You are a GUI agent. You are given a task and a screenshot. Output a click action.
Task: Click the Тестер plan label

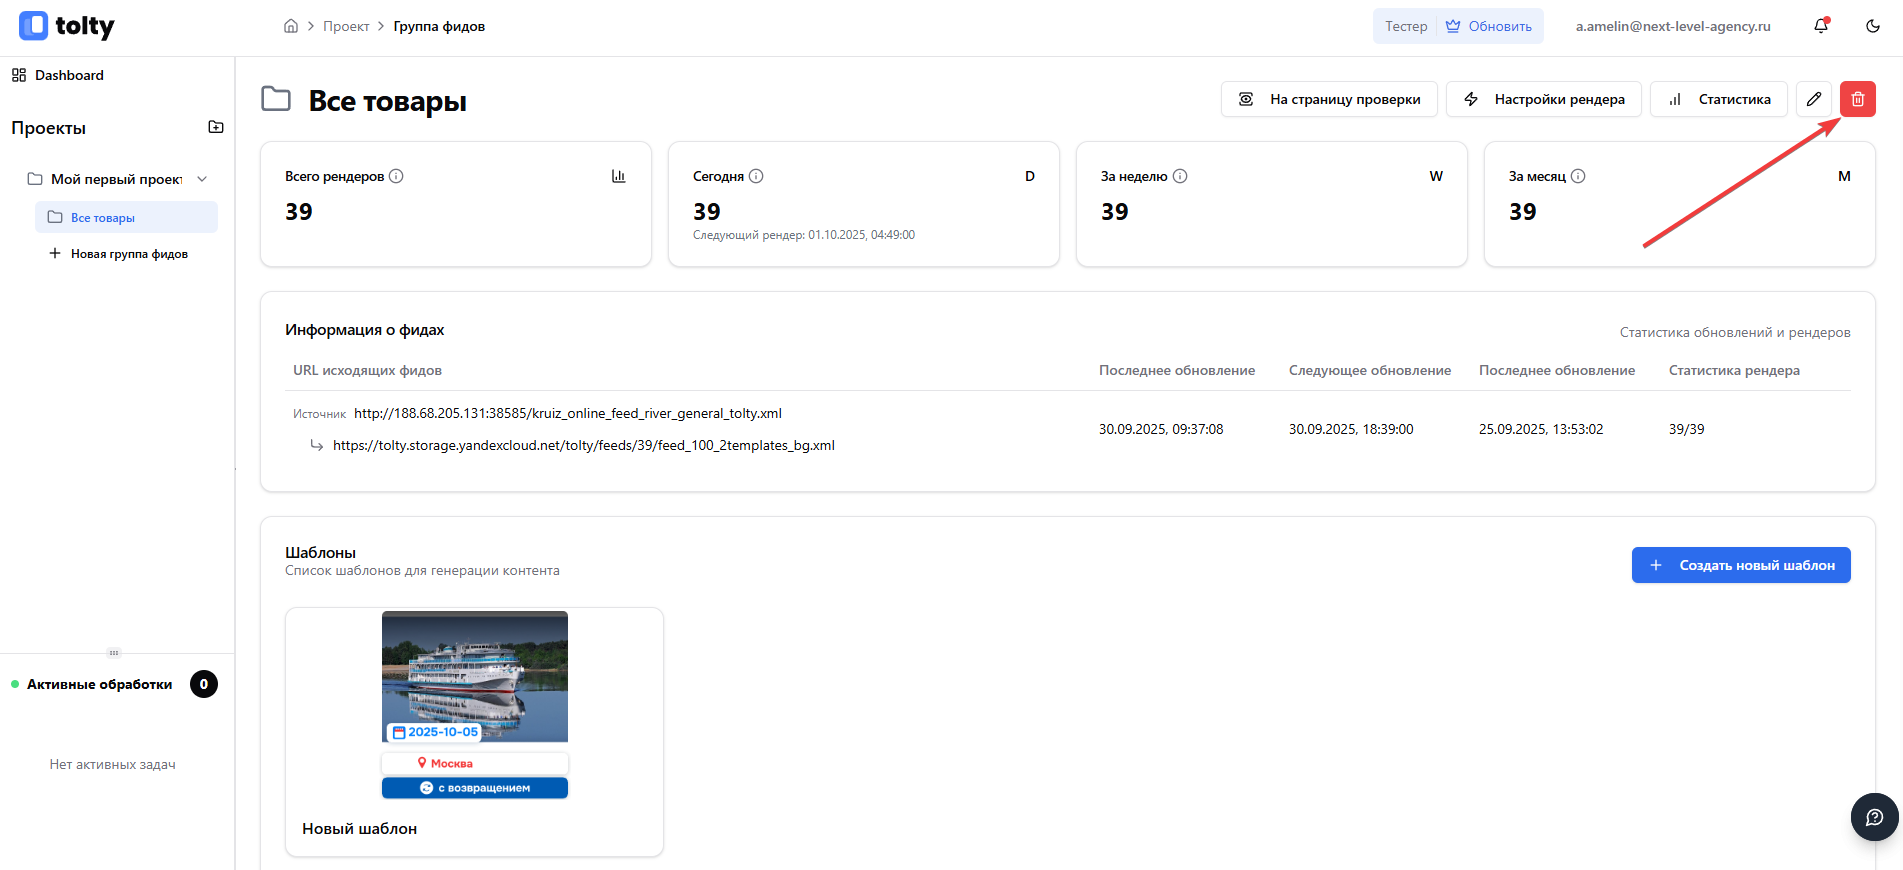[1406, 26]
